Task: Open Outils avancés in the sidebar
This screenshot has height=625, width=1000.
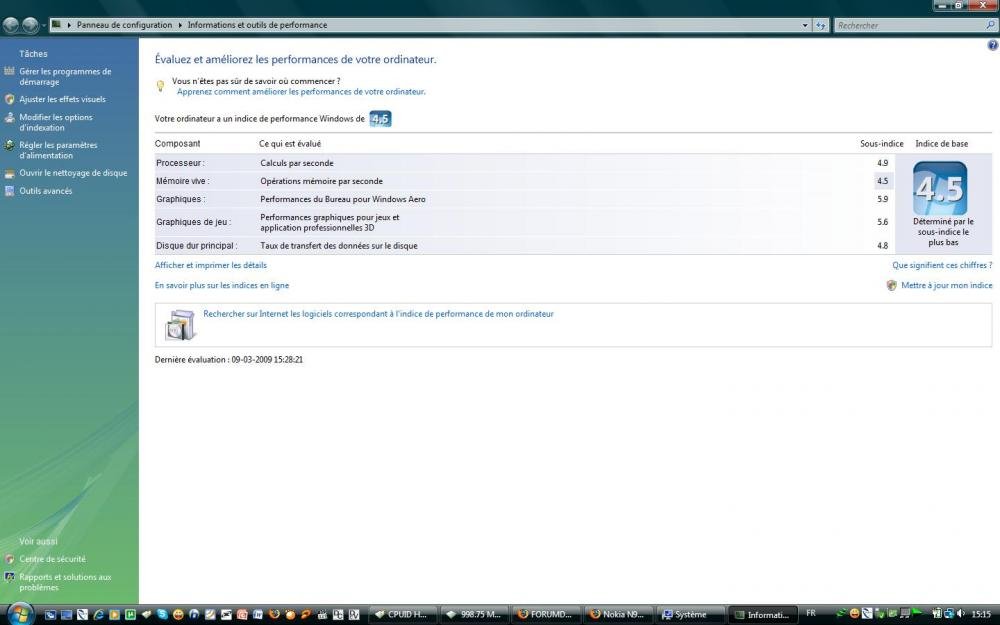Action: tap(46, 191)
